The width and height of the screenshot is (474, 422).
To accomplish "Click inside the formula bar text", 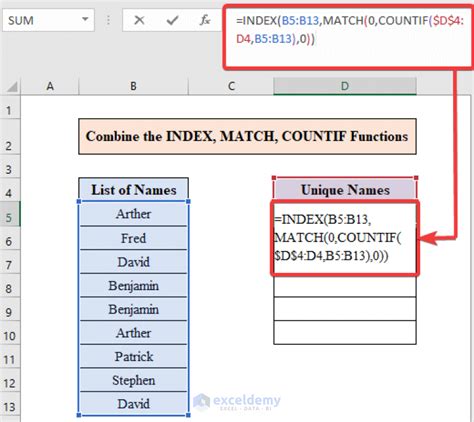I will click(349, 30).
